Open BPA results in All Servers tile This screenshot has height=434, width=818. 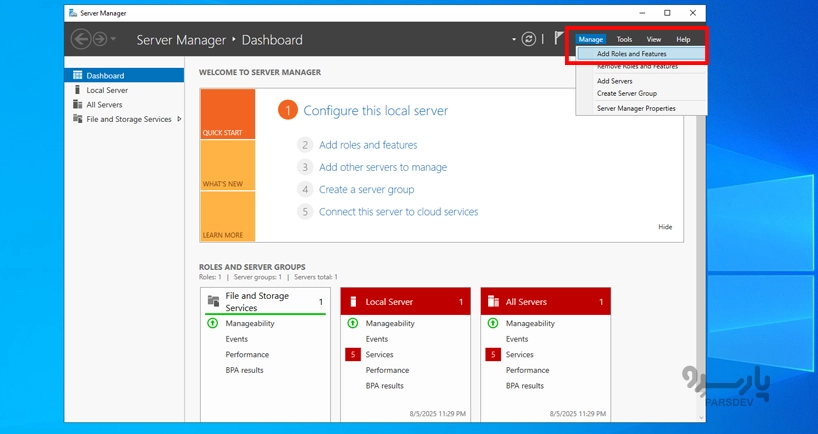pos(525,386)
